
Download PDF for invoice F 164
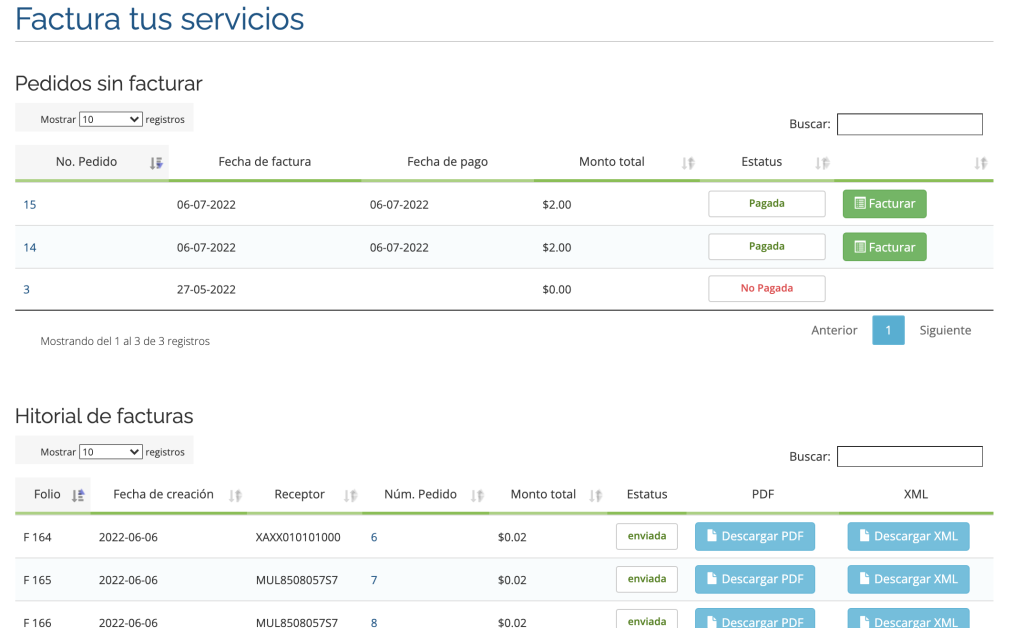point(755,537)
